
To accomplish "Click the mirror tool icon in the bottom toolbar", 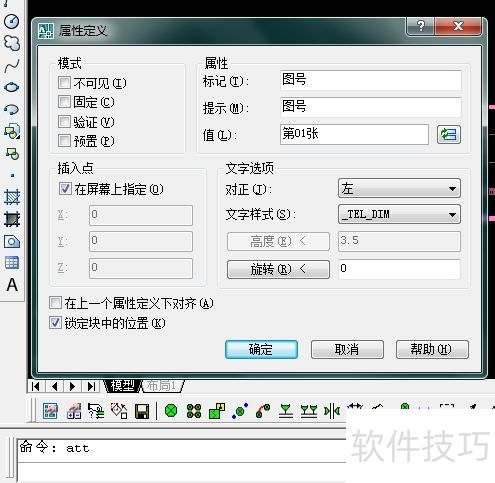I will [x=332, y=411].
